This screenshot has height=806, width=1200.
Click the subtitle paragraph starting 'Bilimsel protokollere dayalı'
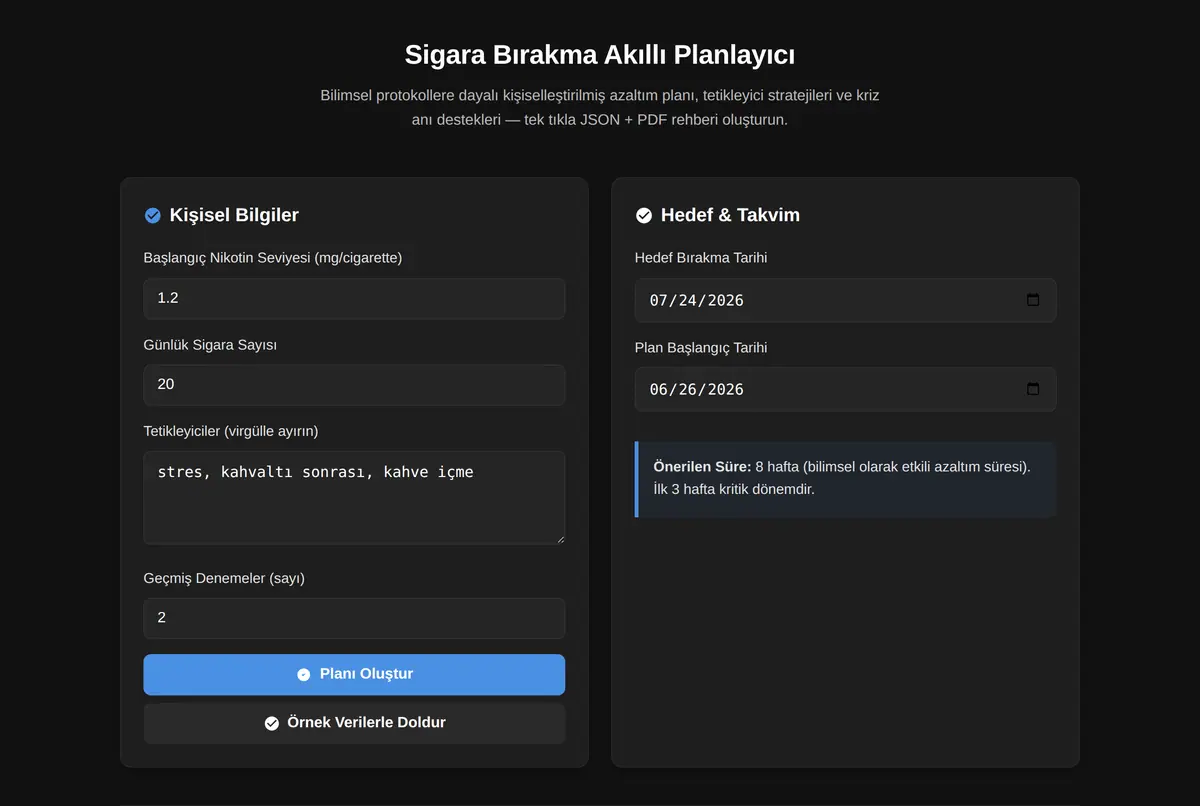click(x=600, y=108)
